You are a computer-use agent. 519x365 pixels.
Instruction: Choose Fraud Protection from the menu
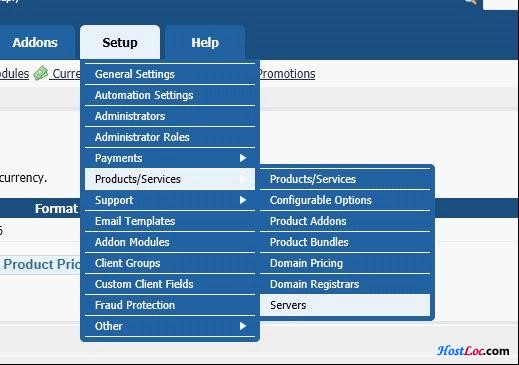[x=170, y=305]
